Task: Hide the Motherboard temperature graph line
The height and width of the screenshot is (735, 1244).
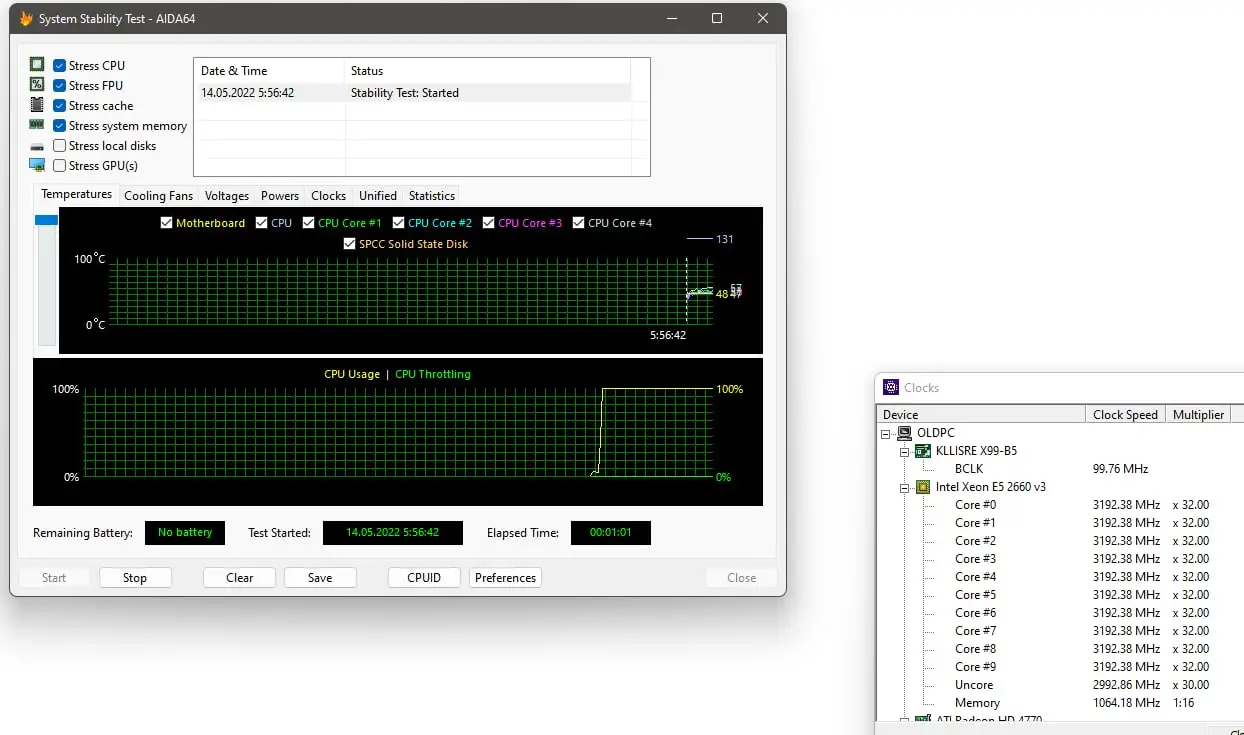Action: pos(167,223)
